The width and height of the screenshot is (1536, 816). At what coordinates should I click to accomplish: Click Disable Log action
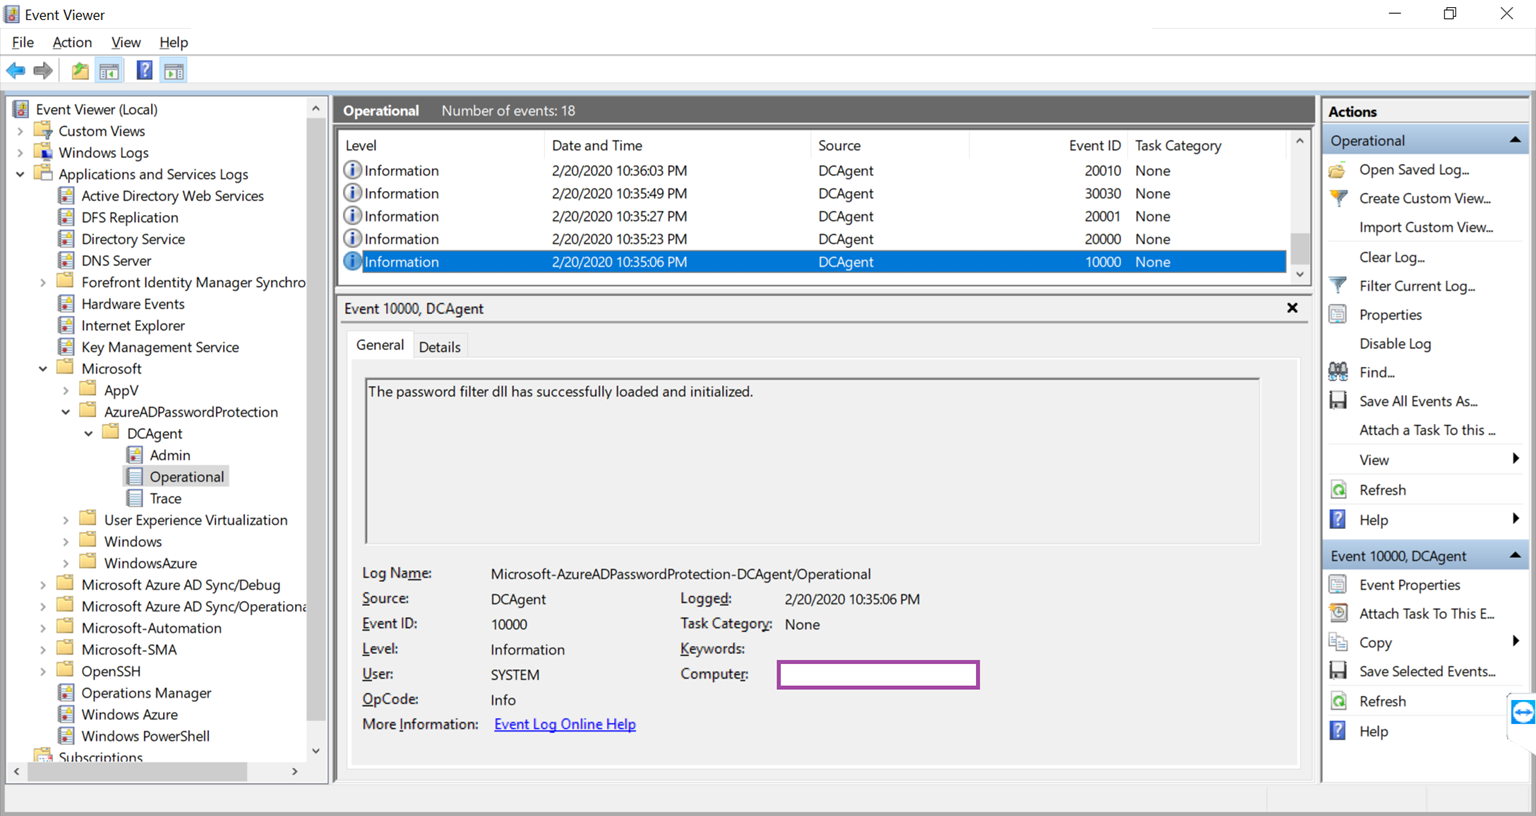tap(1395, 343)
